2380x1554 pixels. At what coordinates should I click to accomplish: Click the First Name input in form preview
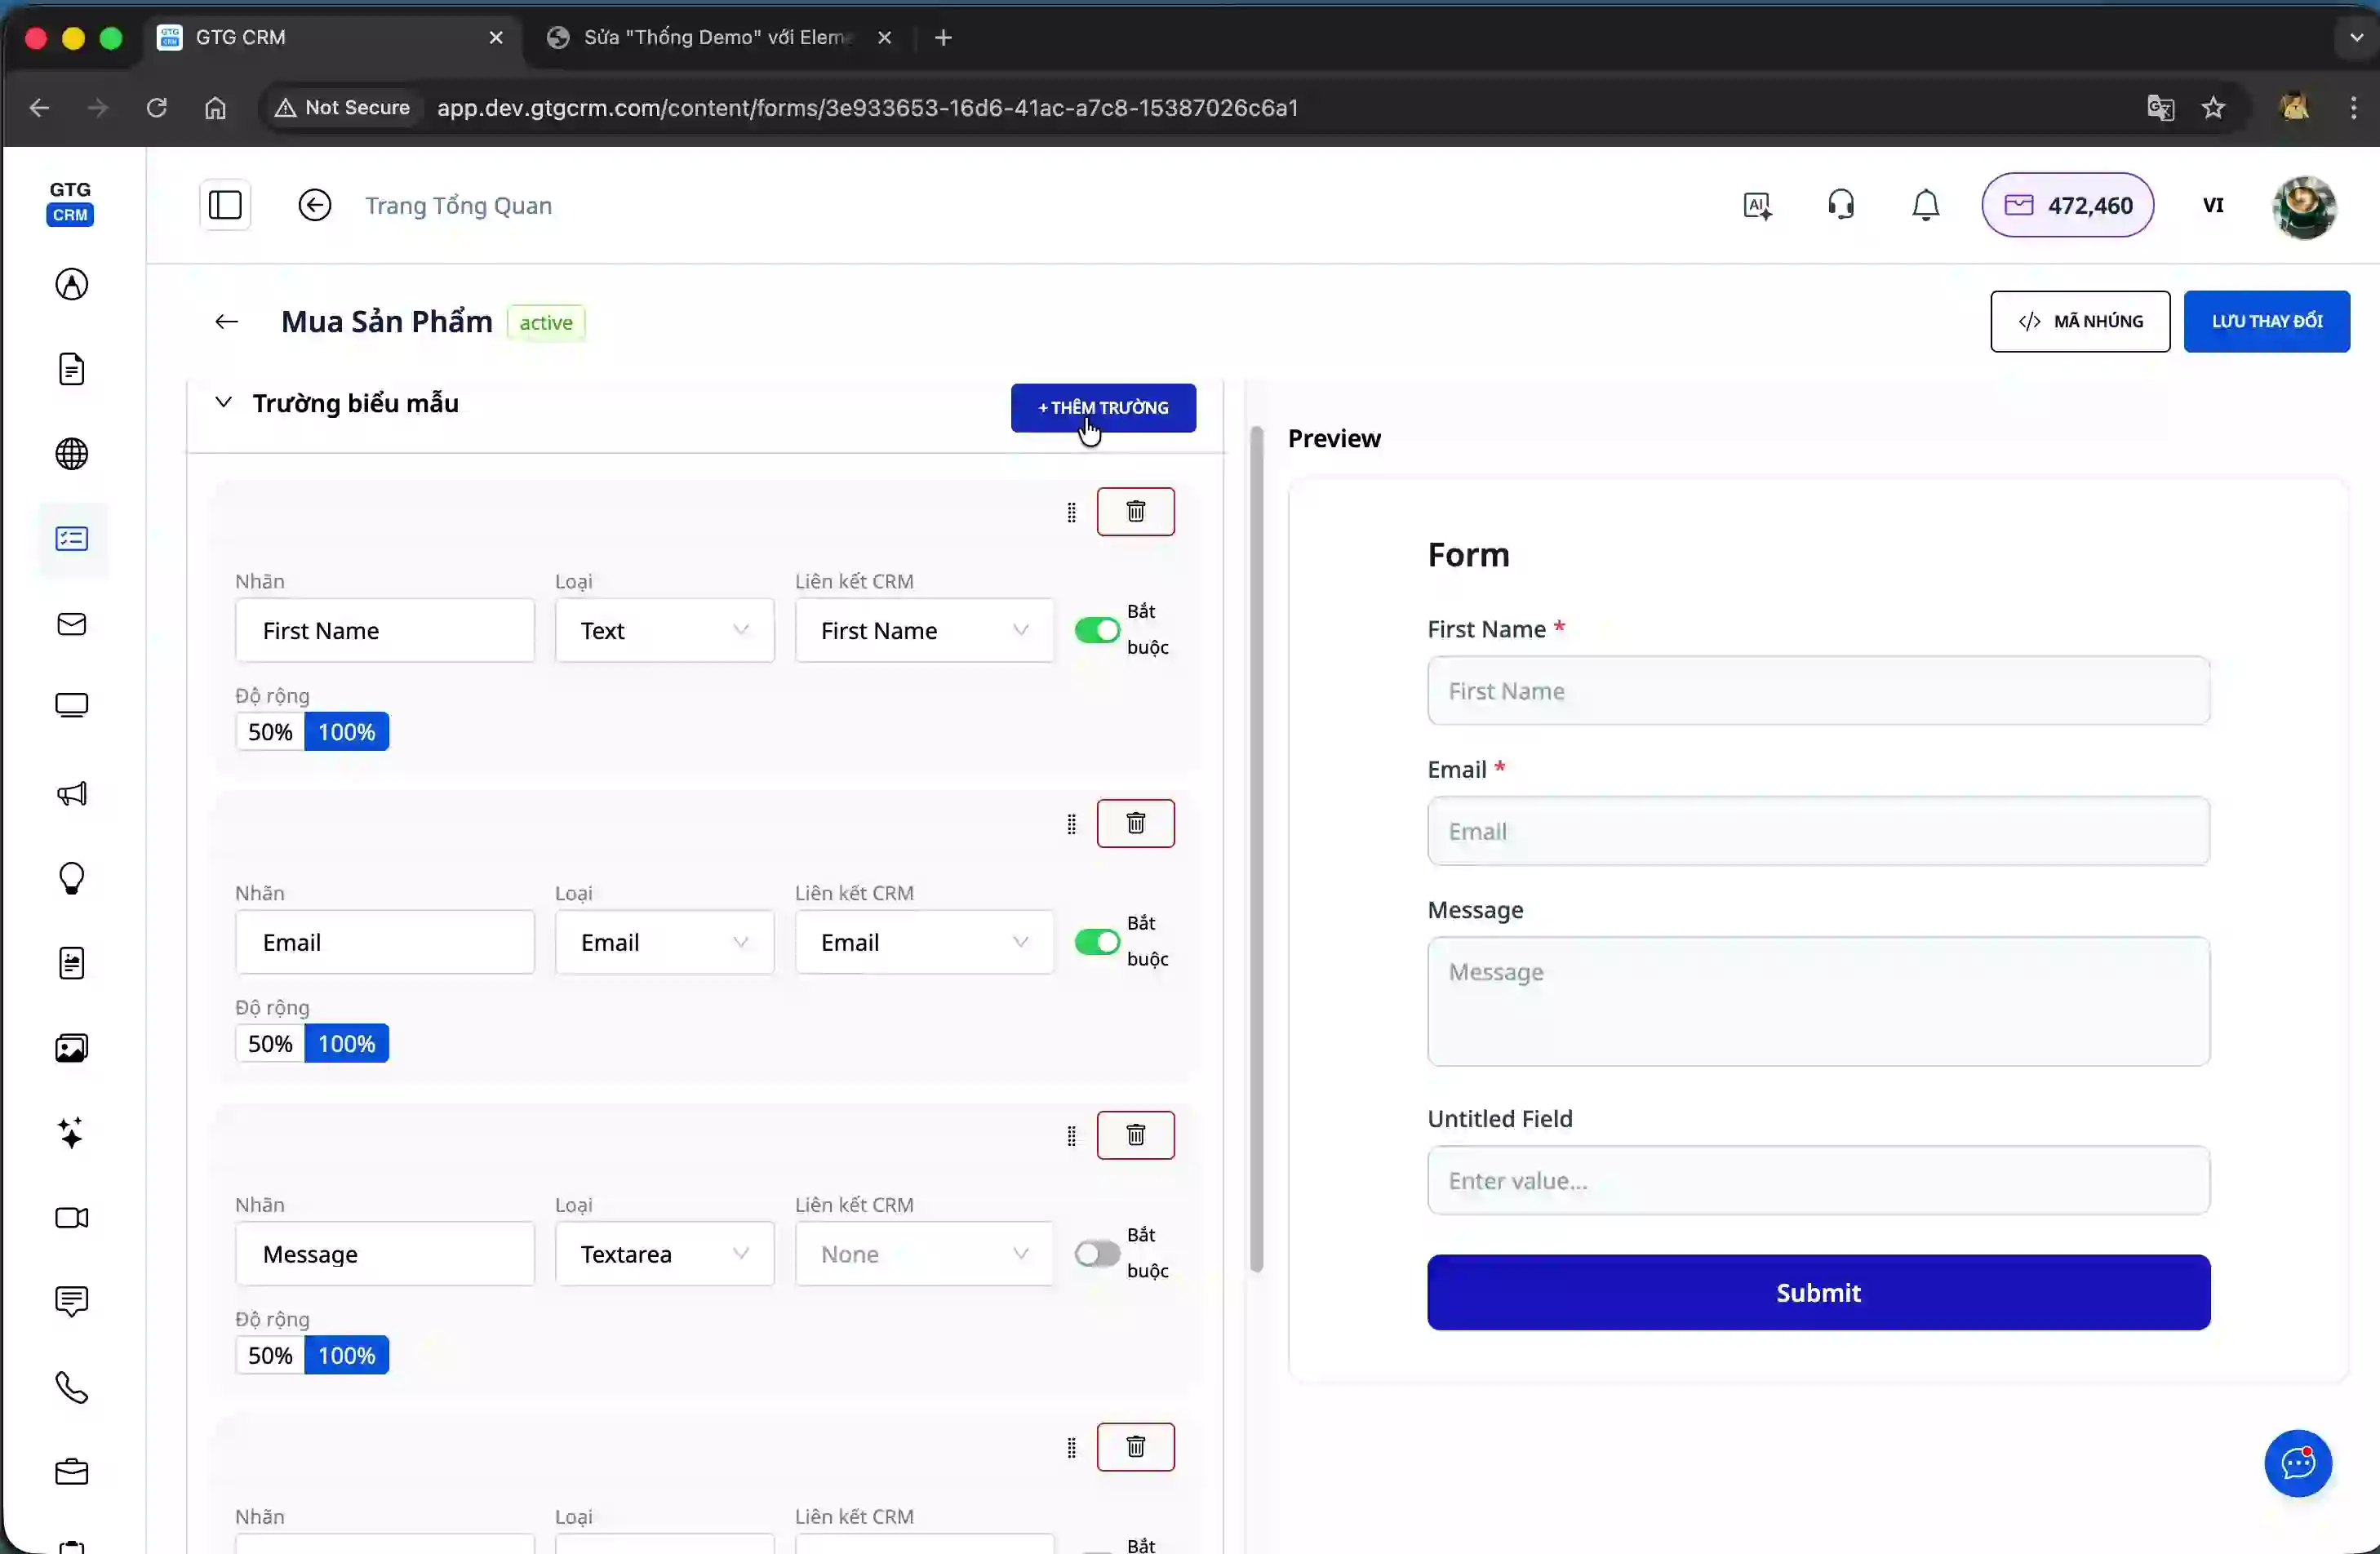point(1817,691)
